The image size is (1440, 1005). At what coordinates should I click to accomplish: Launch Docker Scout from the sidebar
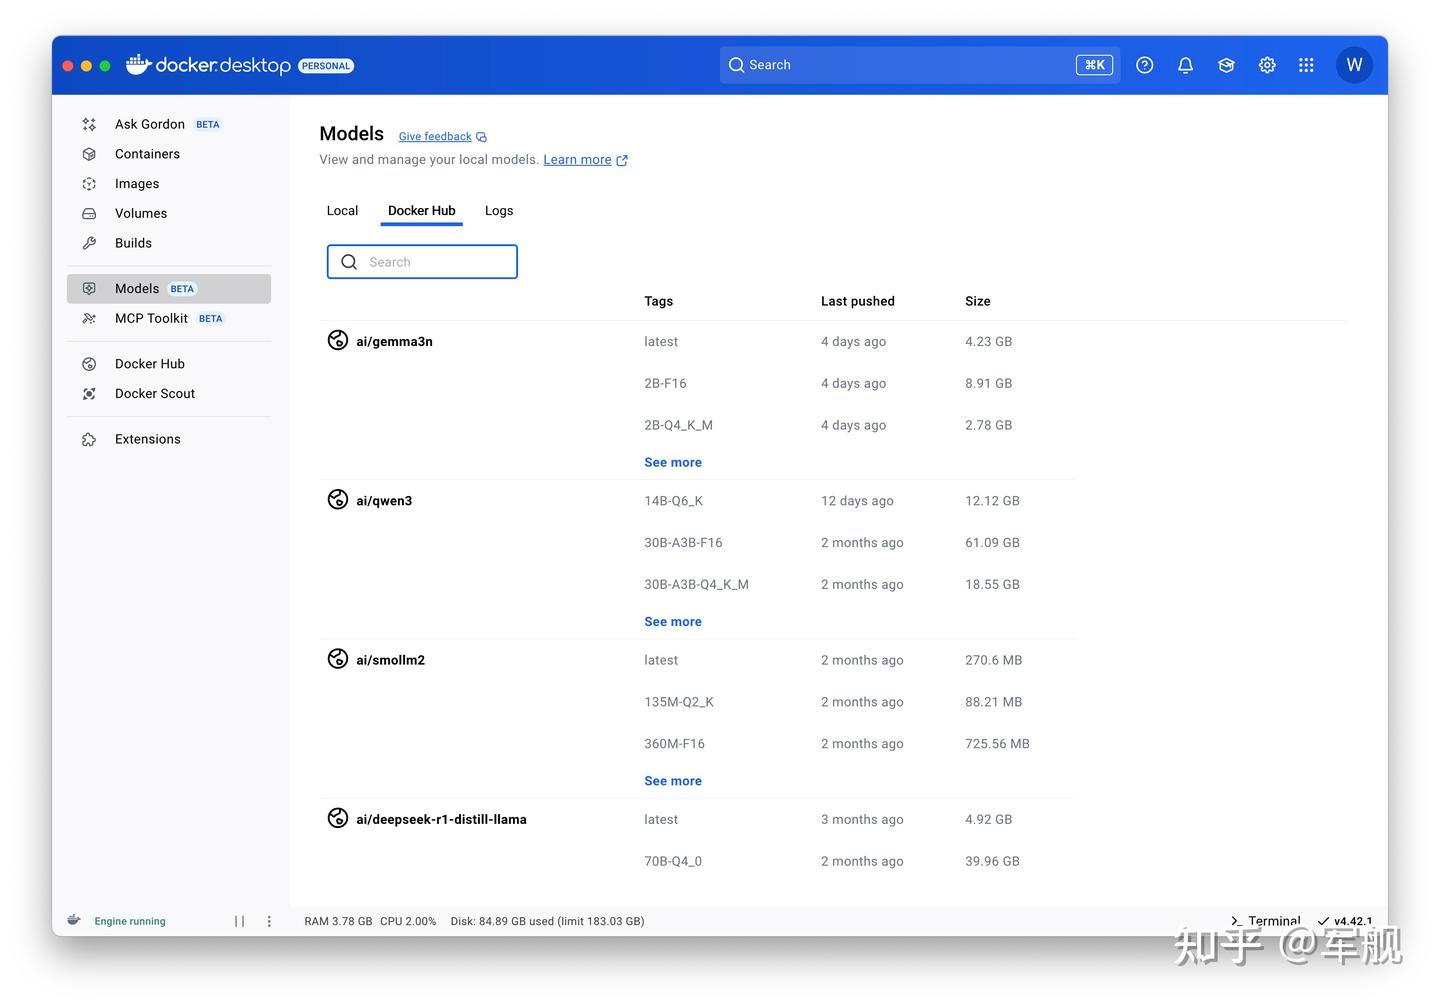(x=154, y=393)
